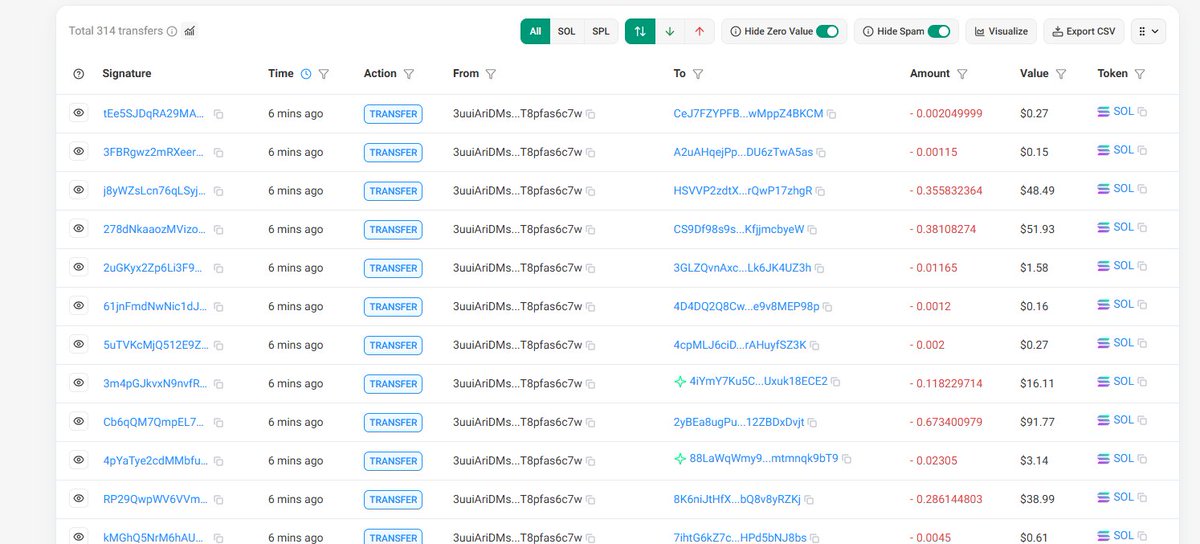Copy signature 278dNkaaozMVizo
The width and height of the screenshot is (1200, 544).
coord(218,230)
